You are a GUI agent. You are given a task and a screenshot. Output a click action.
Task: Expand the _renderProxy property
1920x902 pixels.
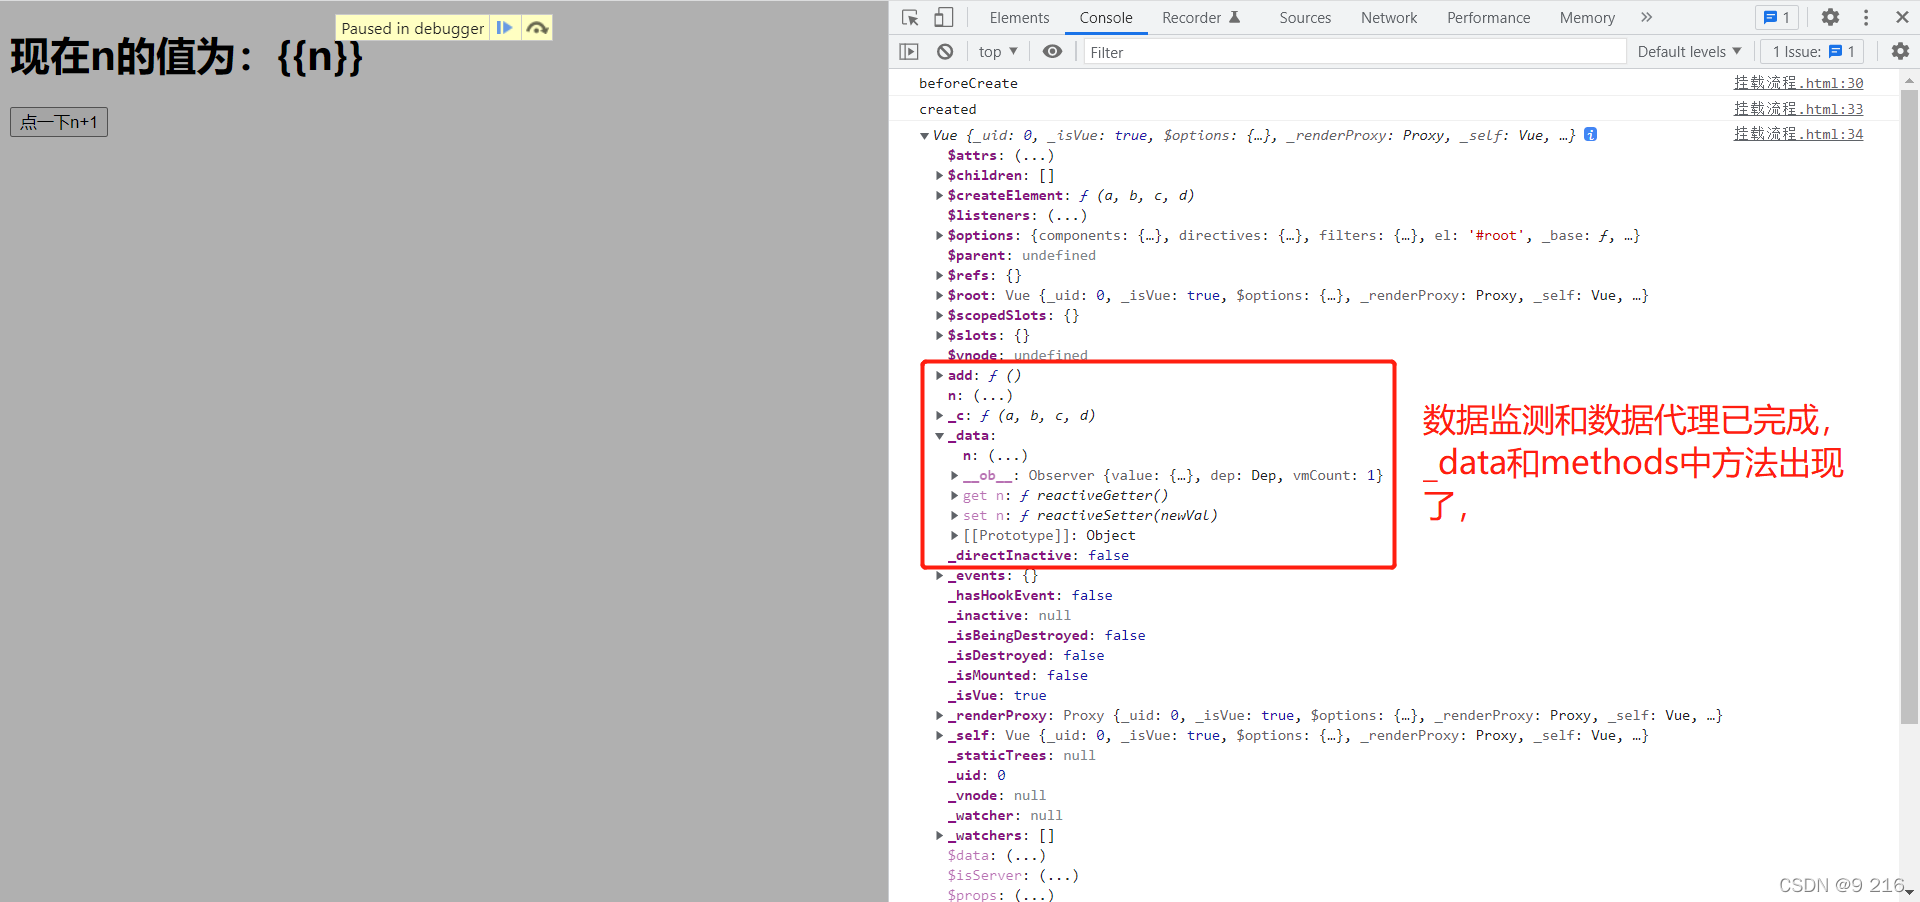tap(939, 716)
